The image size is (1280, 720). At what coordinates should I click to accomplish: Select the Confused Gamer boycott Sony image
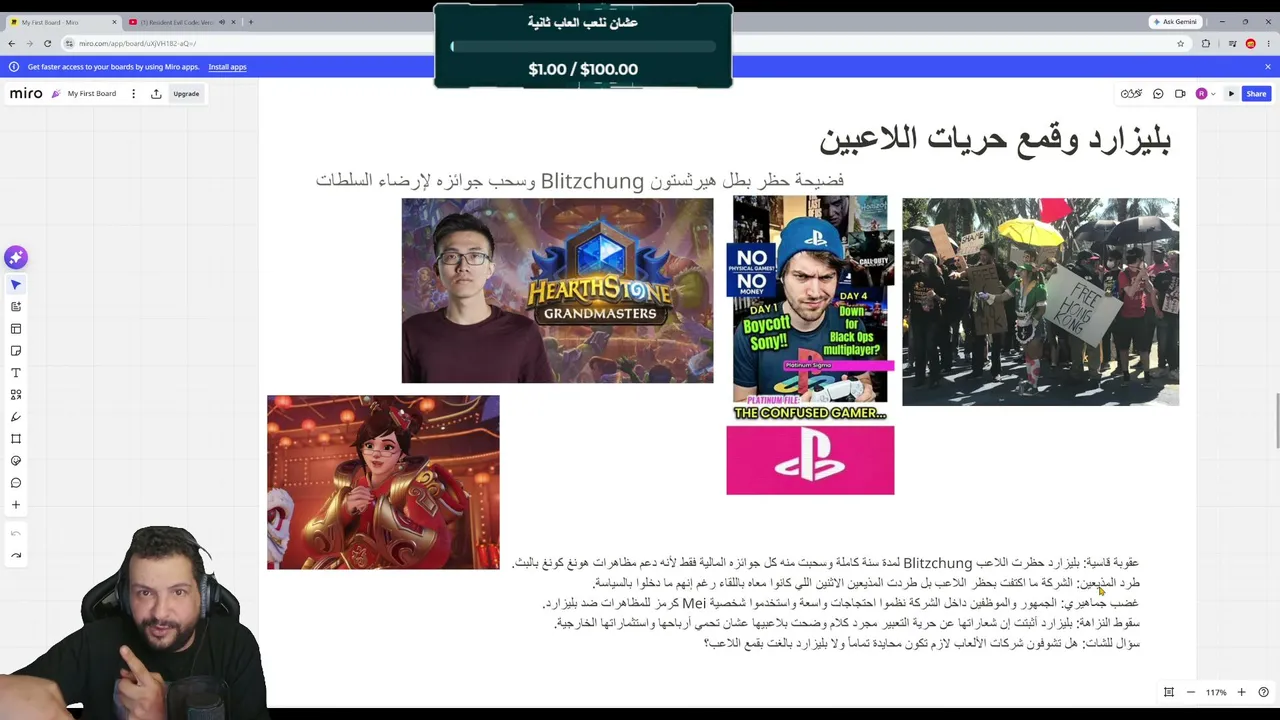[810, 308]
